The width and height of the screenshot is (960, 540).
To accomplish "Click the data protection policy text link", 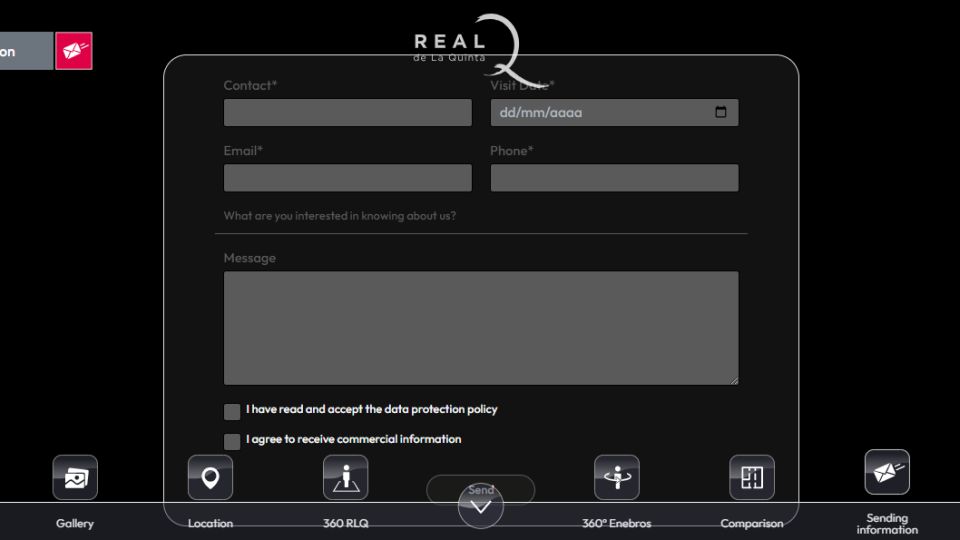I will pyautogui.click(x=371, y=409).
